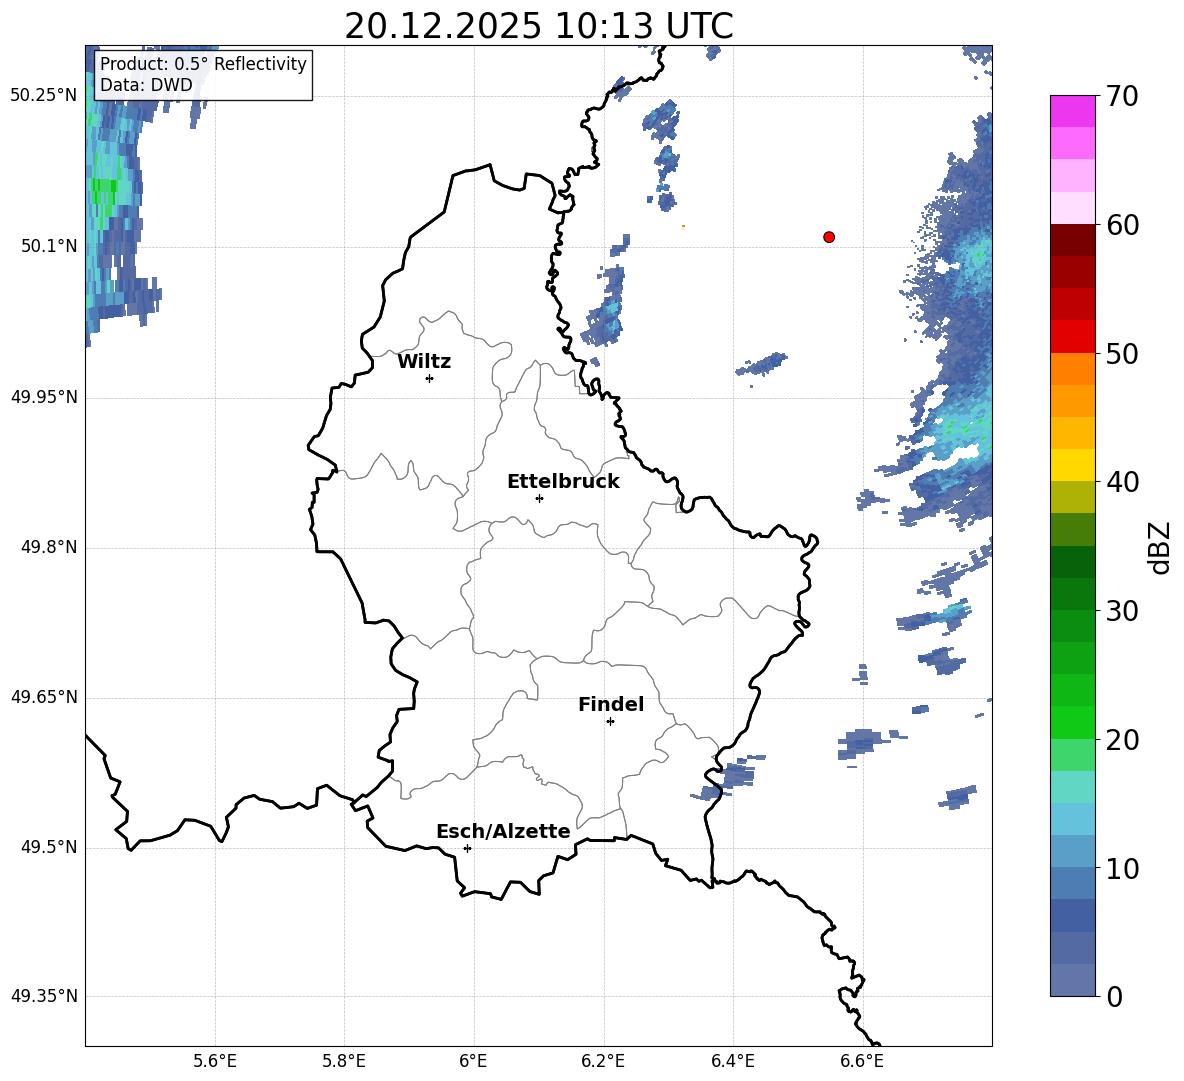Image resolution: width=1184 pixels, height=1081 pixels.
Task: Click the Data: DWD text
Action: pos(146,85)
